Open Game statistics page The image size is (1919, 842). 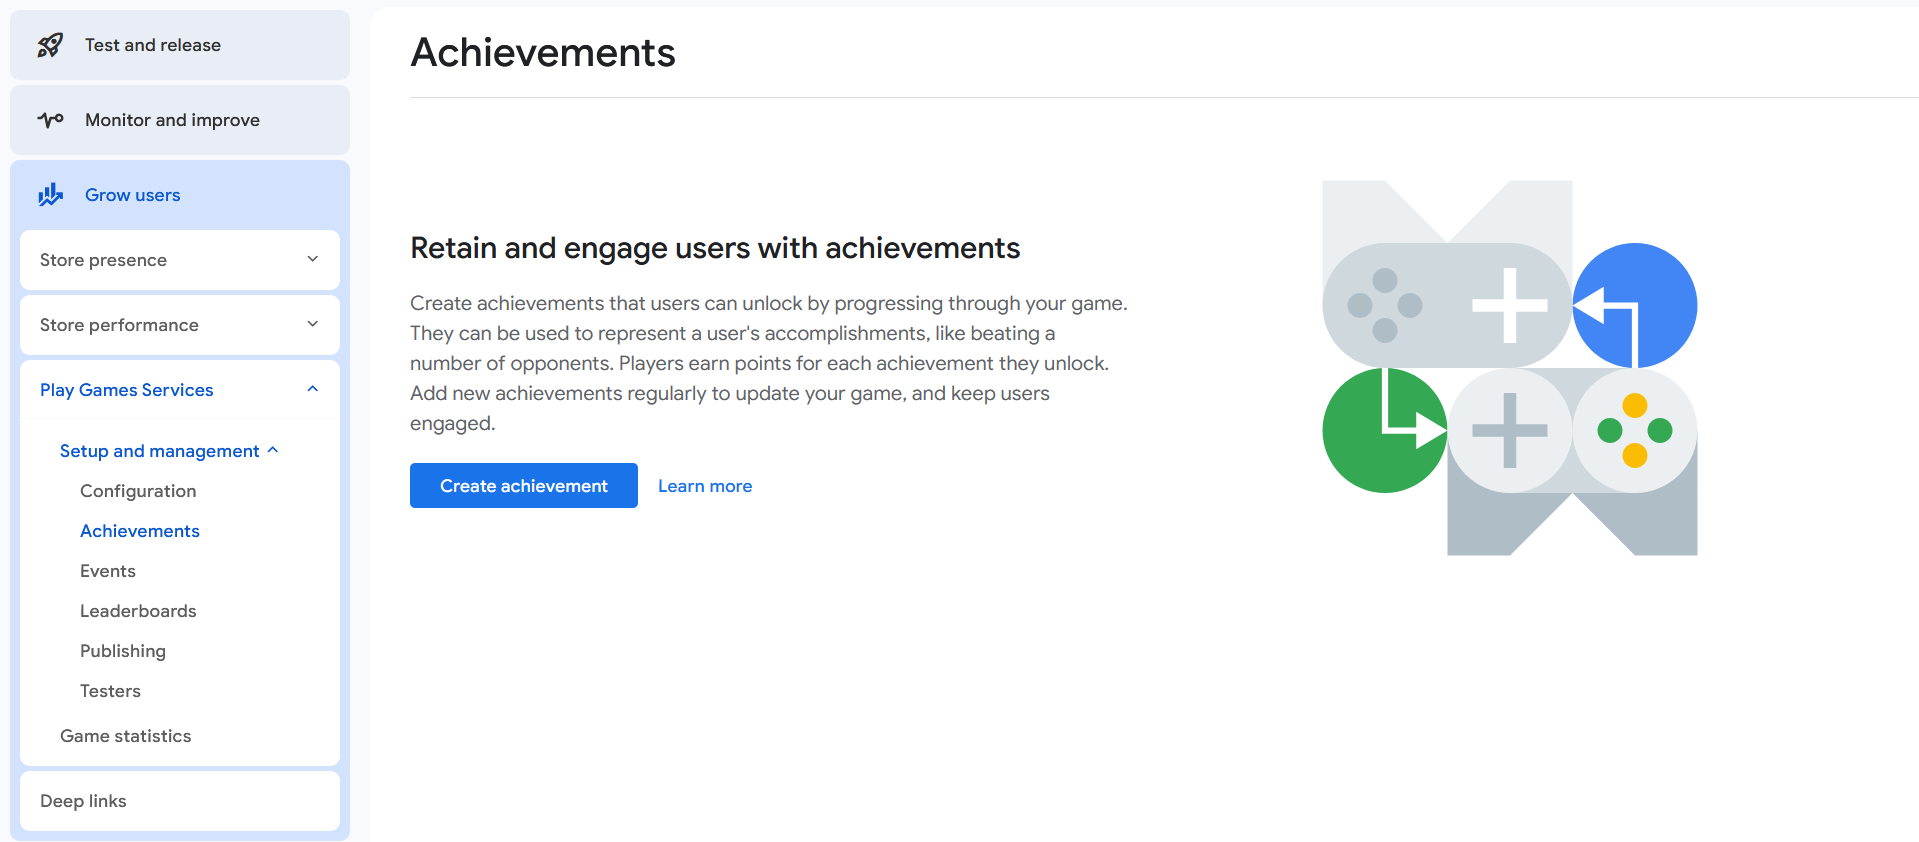(125, 736)
